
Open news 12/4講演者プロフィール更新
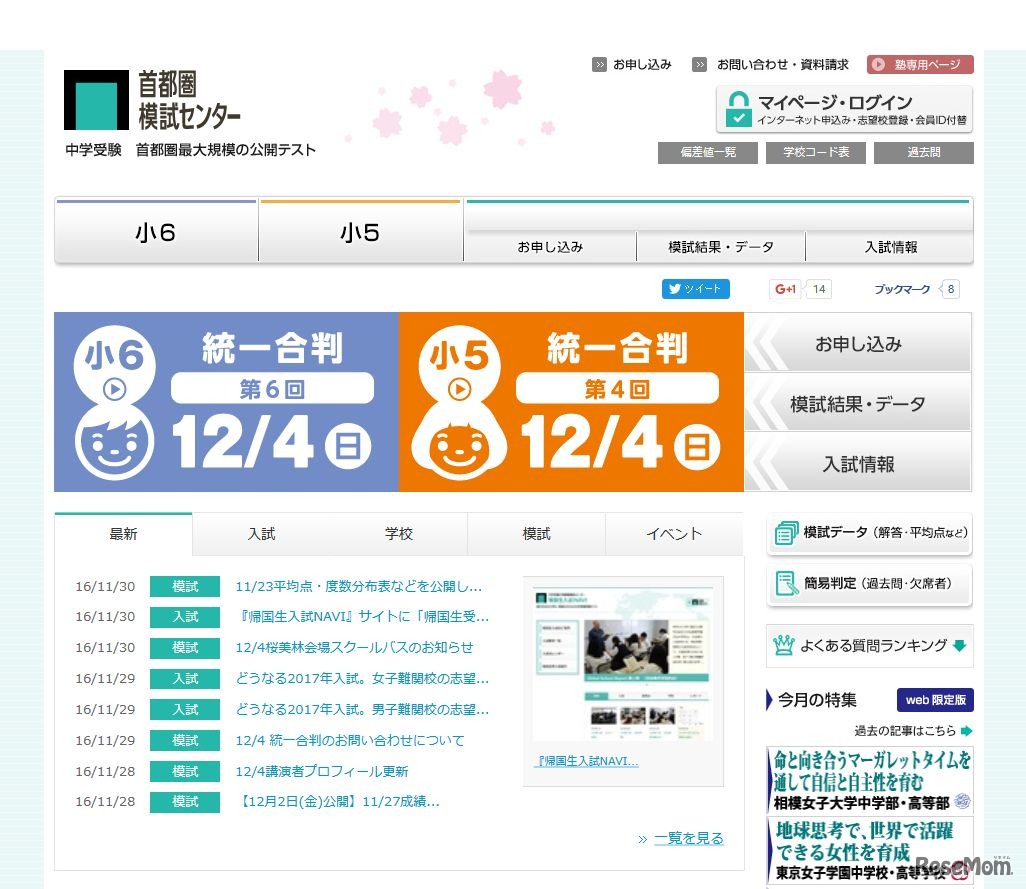coord(322,771)
